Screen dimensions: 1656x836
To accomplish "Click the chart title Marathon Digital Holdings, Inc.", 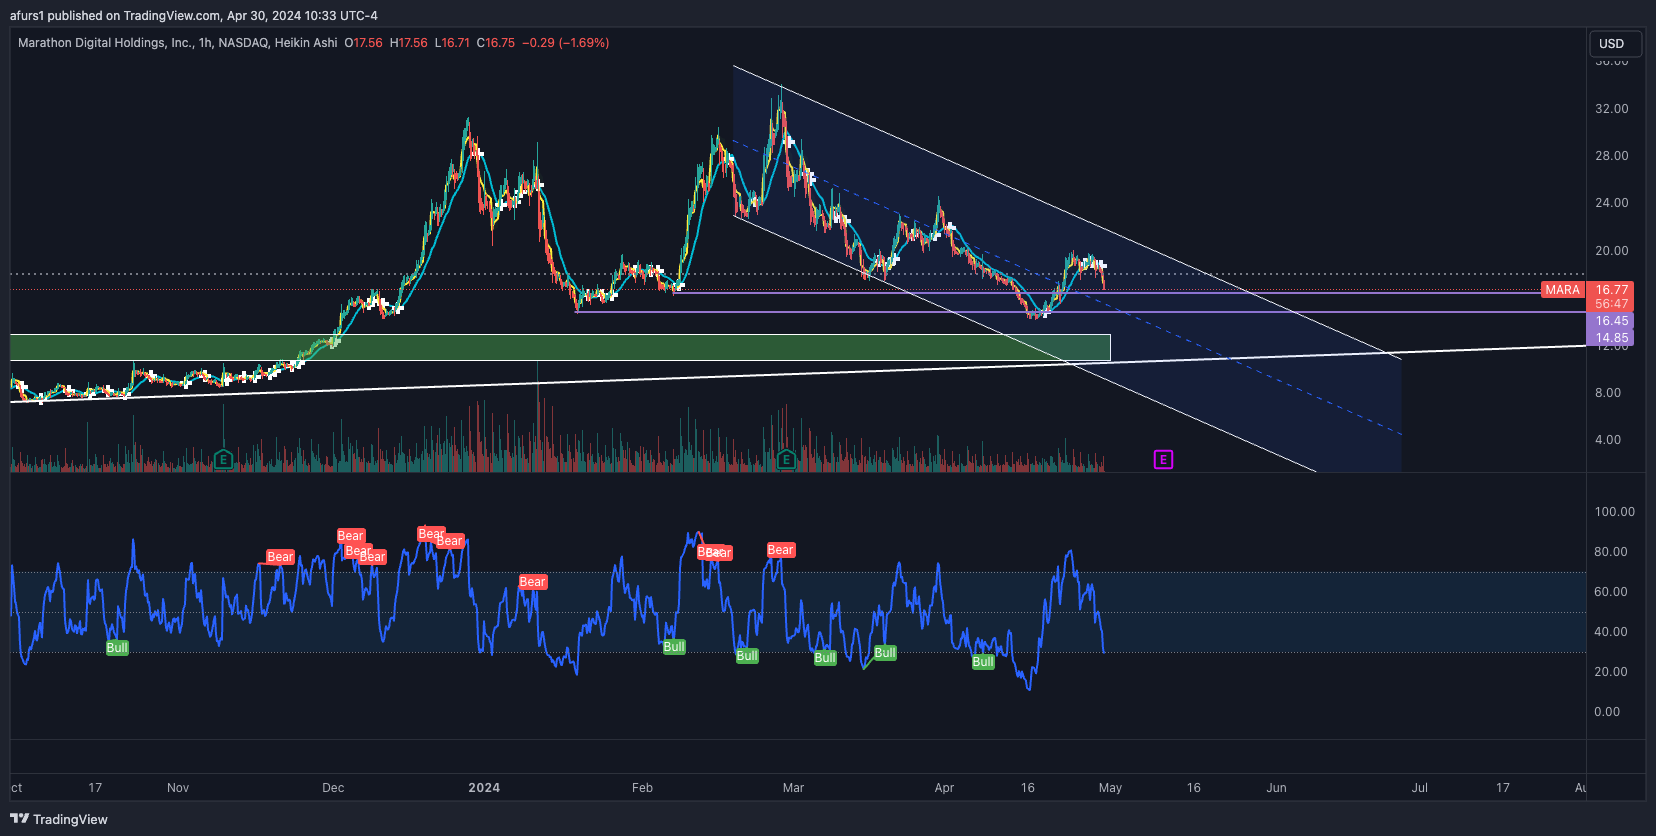I will pyautogui.click(x=106, y=43).
